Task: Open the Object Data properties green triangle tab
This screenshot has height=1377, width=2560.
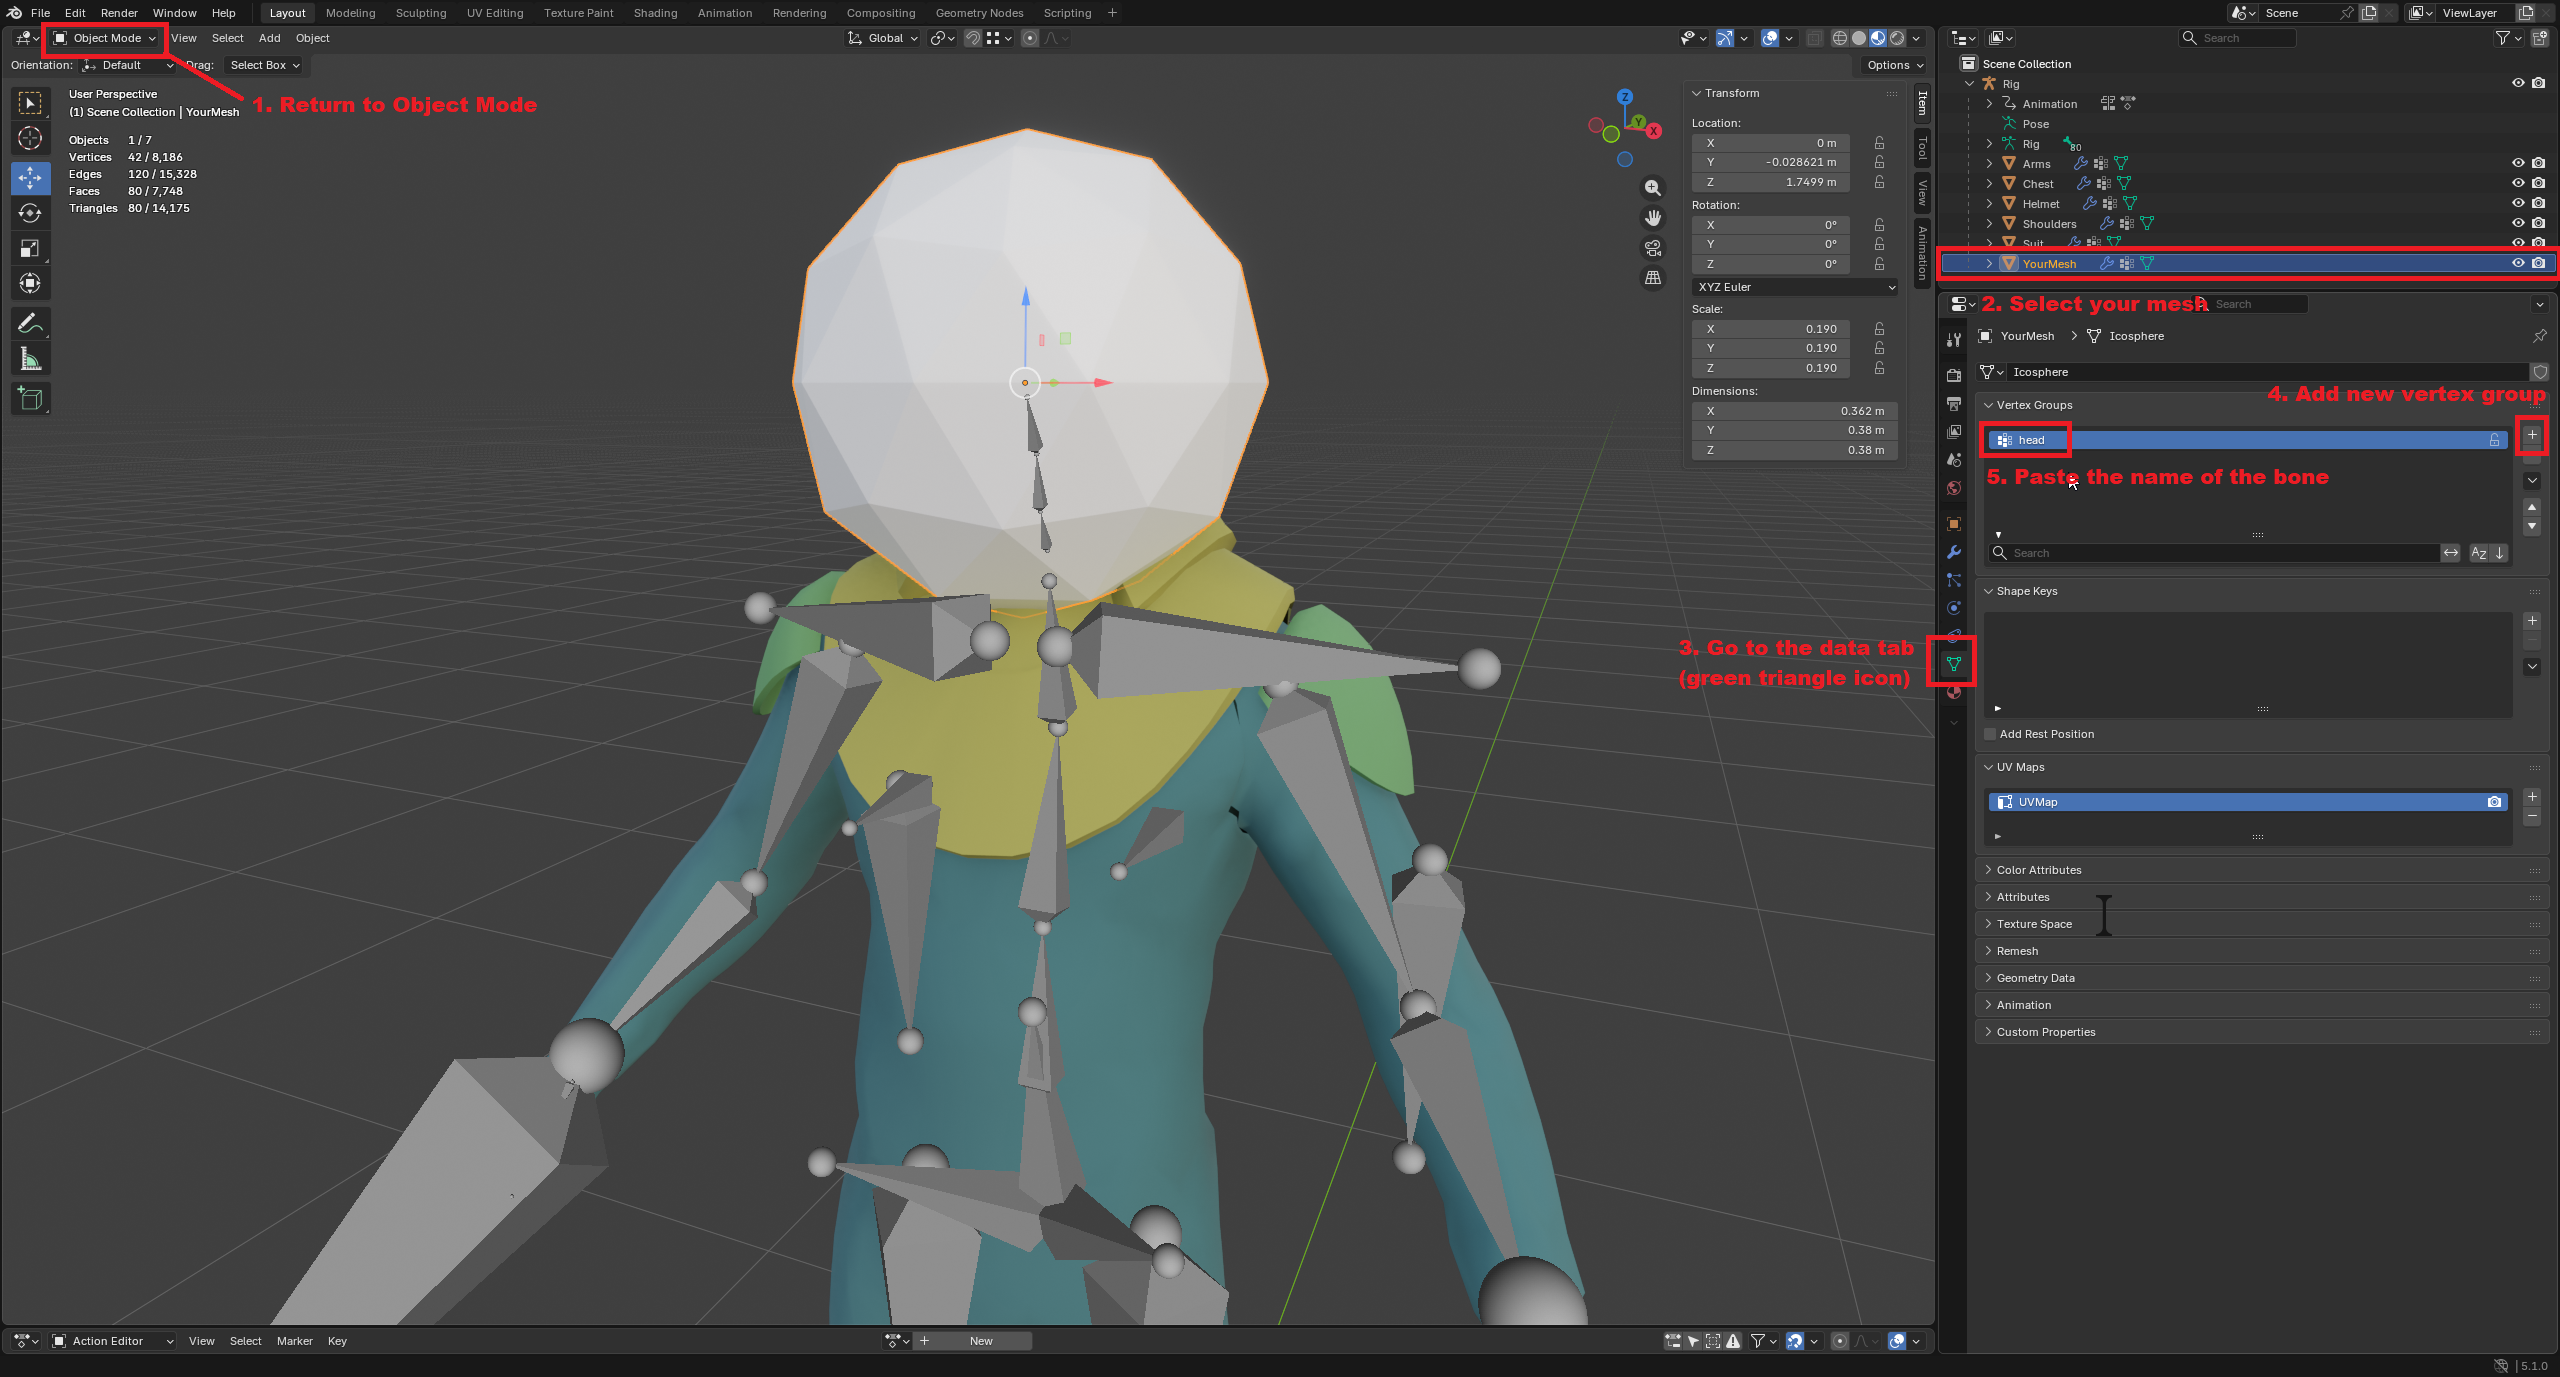Action: point(1953,663)
